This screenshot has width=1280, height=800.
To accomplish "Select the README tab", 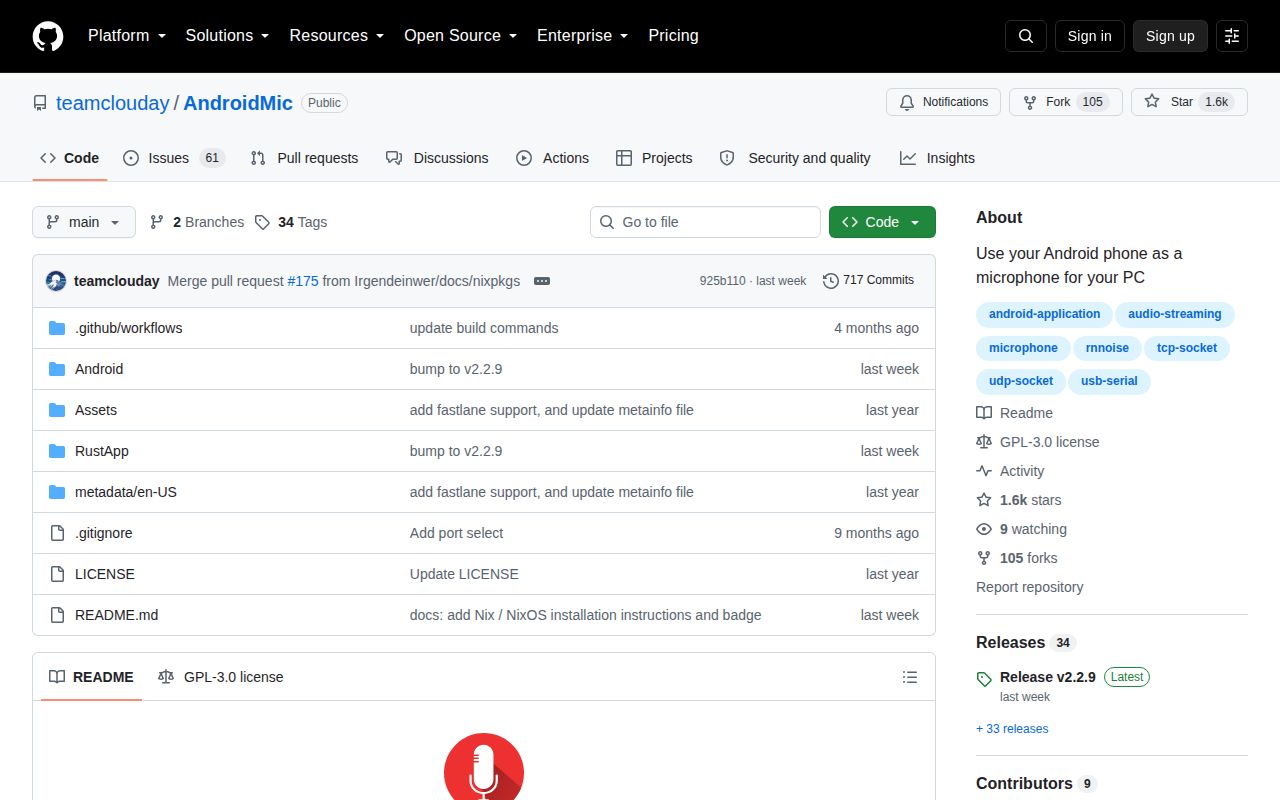I will point(91,677).
